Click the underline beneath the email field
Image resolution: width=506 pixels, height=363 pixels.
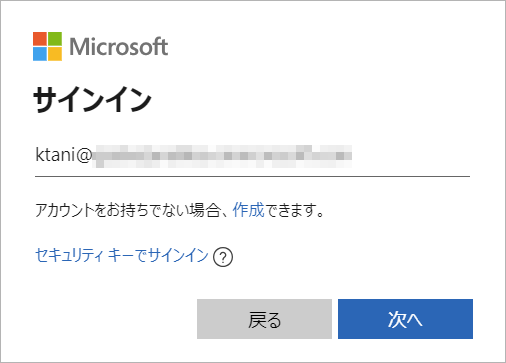click(252, 176)
